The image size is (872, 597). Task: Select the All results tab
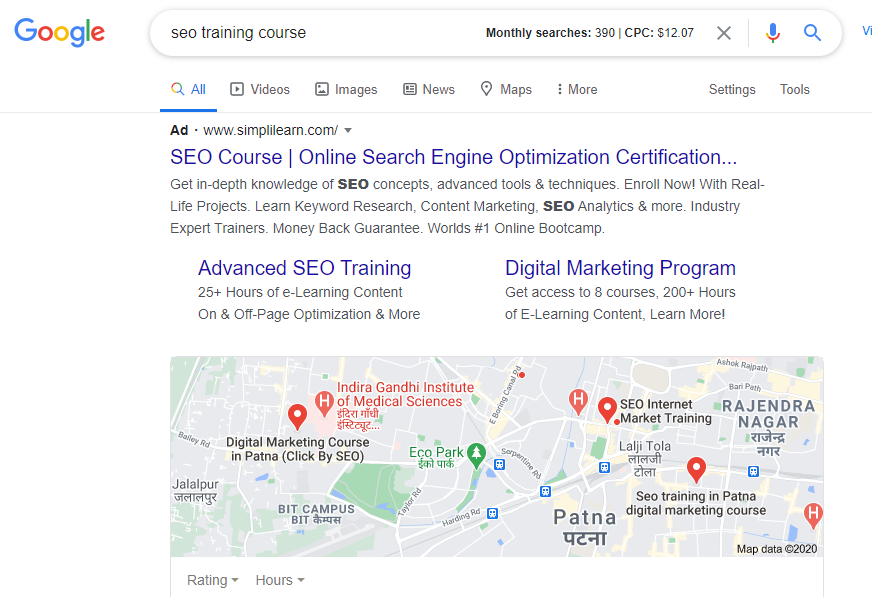189,89
